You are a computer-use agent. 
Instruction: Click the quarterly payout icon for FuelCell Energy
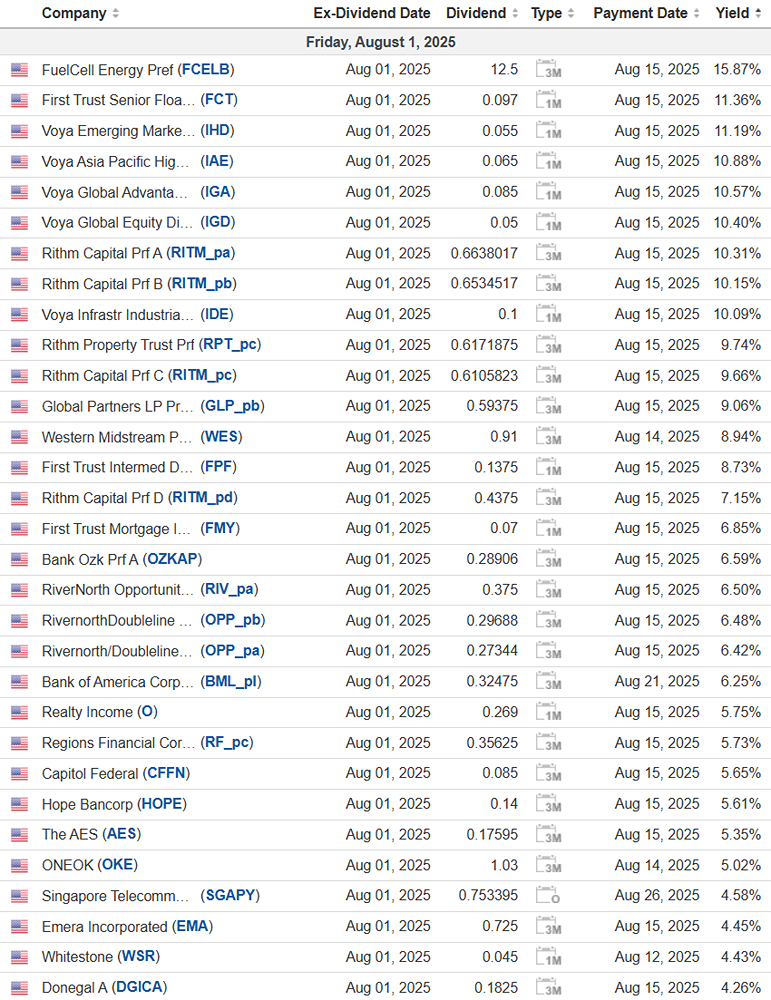(x=547, y=70)
